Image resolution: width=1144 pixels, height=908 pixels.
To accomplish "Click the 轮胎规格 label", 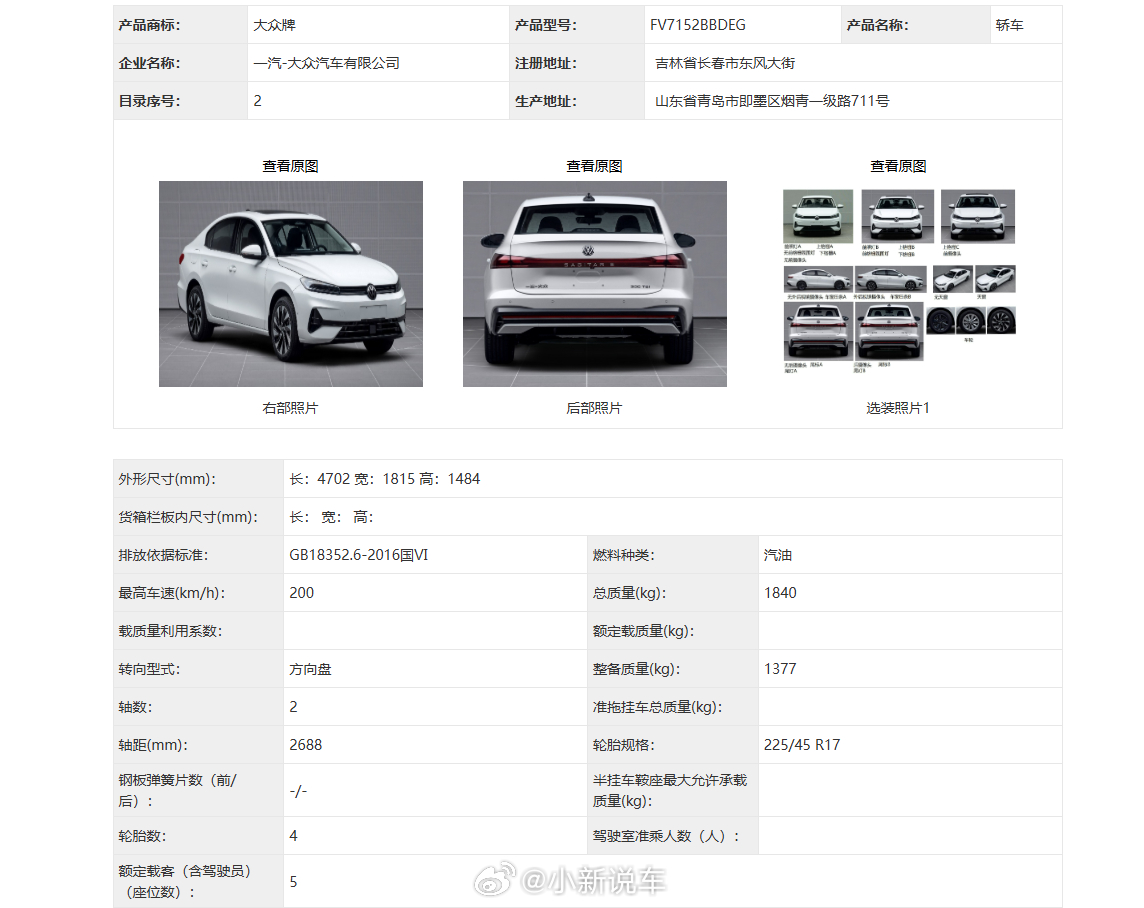I will [x=624, y=744].
